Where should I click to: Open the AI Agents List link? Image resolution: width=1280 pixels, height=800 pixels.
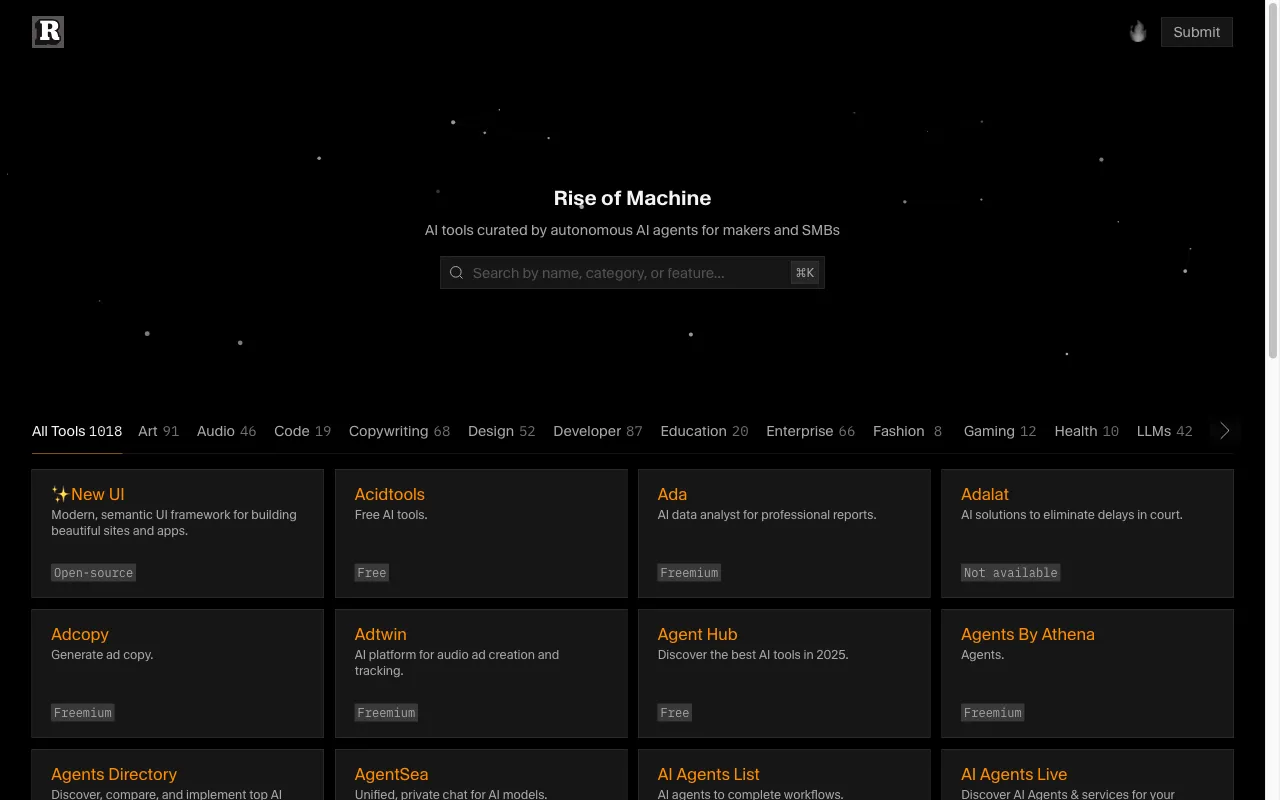click(x=708, y=774)
